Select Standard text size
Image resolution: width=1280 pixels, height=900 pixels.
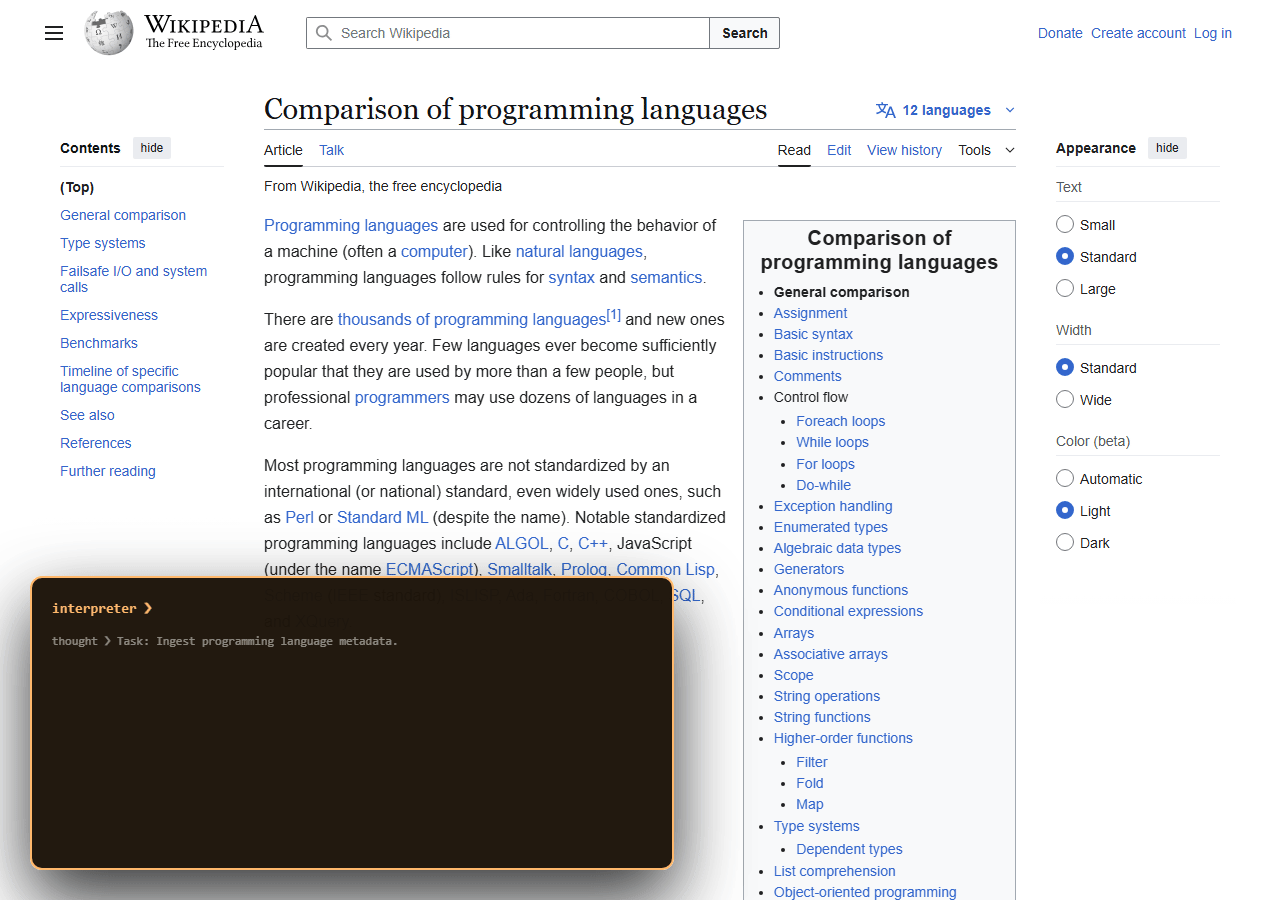pyautogui.click(x=1065, y=257)
